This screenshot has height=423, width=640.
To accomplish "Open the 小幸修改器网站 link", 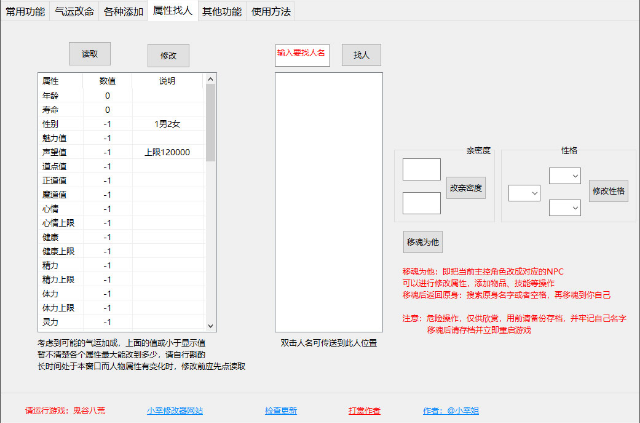I will pyautogui.click(x=175, y=410).
